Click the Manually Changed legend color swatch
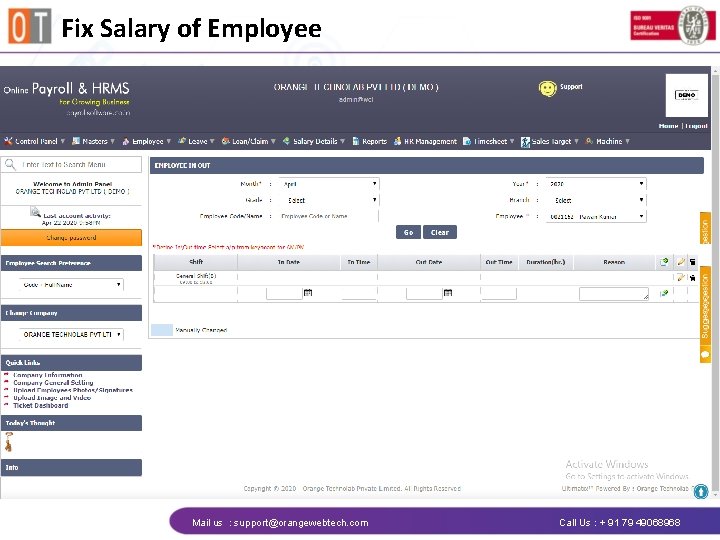 tap(162, 330)
